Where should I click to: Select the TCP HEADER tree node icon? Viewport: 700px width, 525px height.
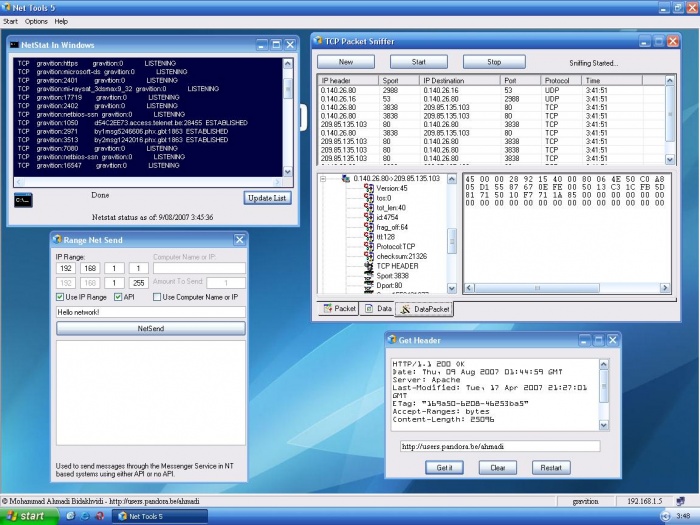(x=367, y=265)
